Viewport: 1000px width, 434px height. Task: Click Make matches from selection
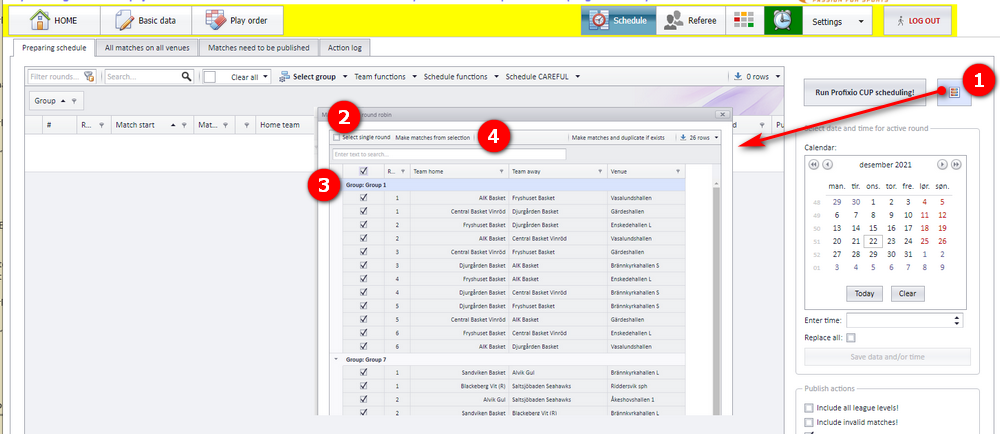tap(432, 137)
